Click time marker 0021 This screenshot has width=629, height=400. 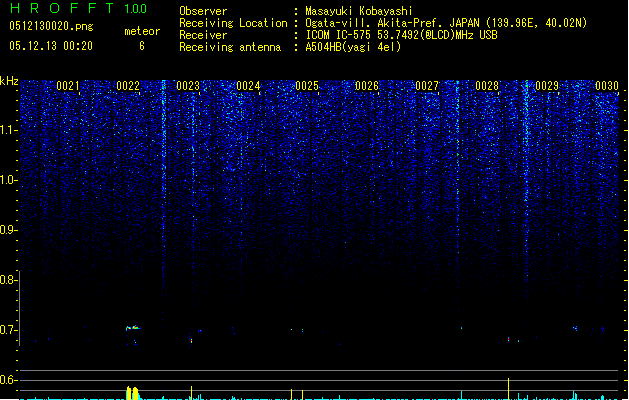click(x=68, y=86)
